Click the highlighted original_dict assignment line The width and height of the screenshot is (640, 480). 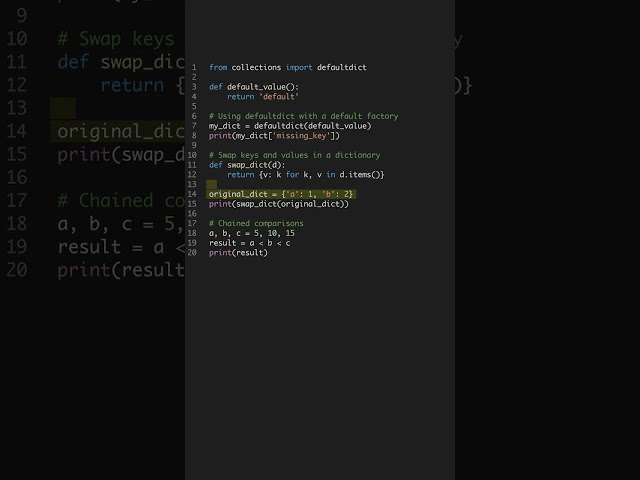pos(281,194)
